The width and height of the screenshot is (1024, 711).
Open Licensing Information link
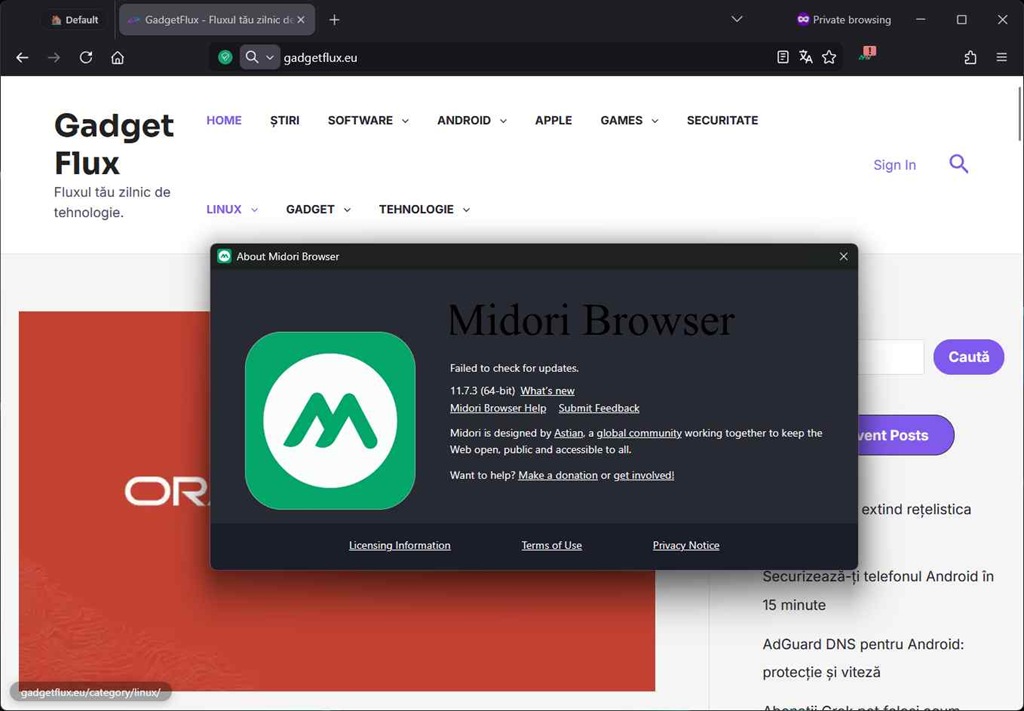[x=400, y=545]
